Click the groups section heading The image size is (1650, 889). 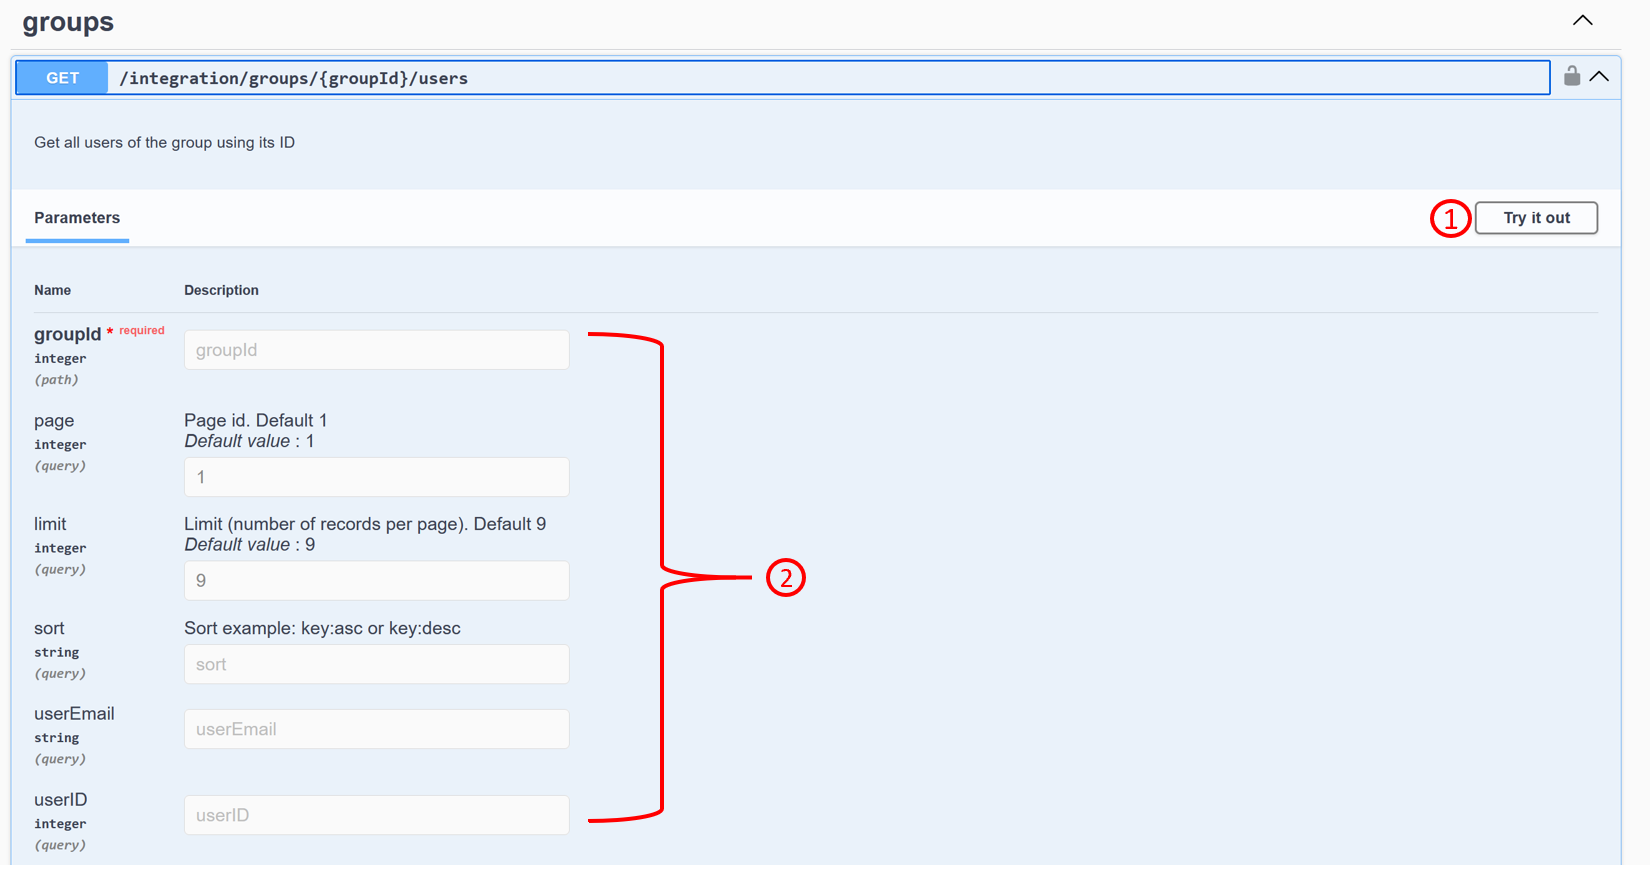point(68,22)
